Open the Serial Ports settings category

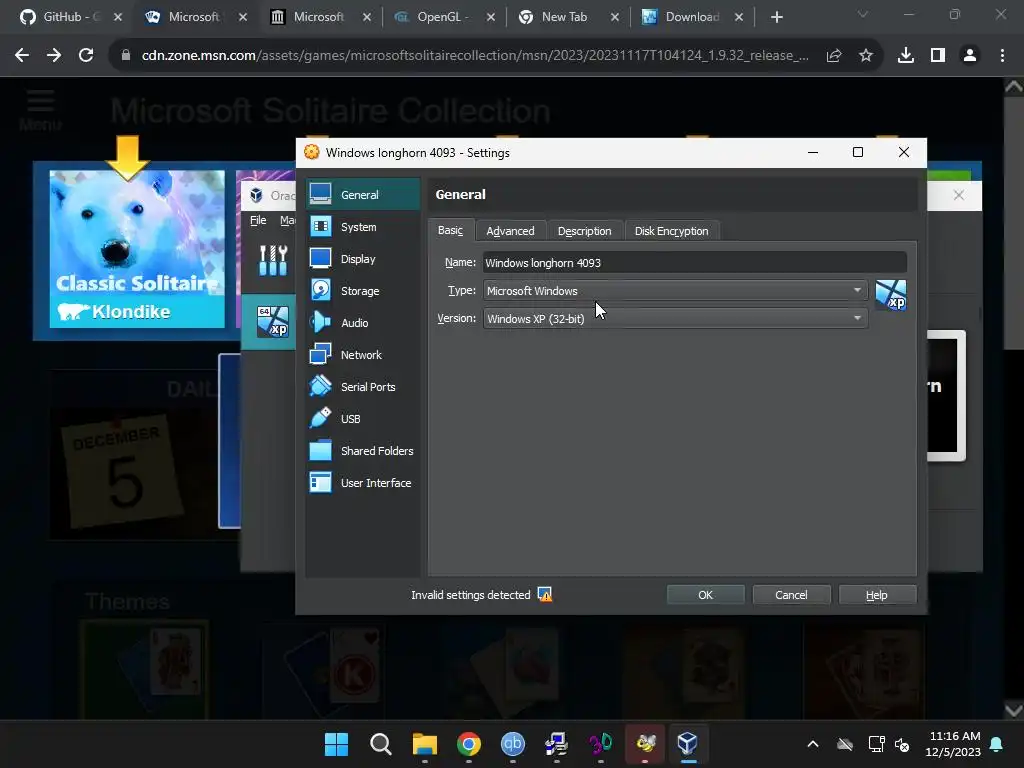[362, 387]
